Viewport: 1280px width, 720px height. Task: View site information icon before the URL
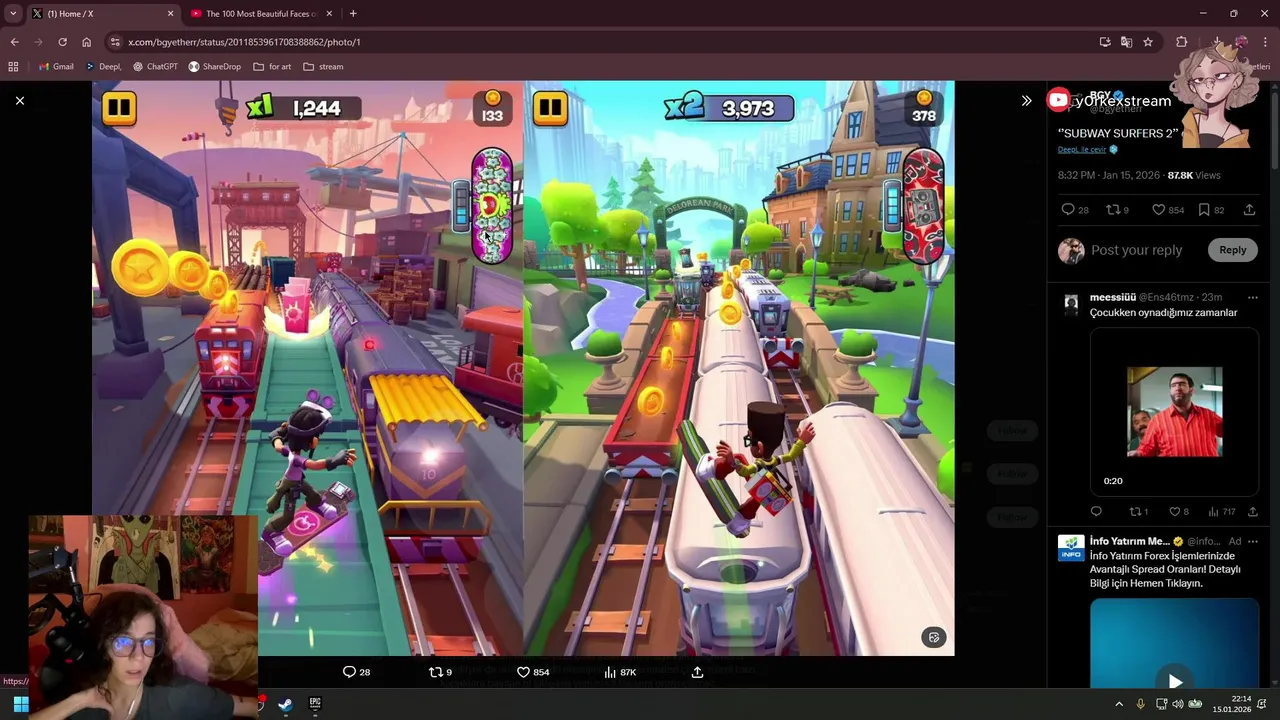click(x=115, y=42)
